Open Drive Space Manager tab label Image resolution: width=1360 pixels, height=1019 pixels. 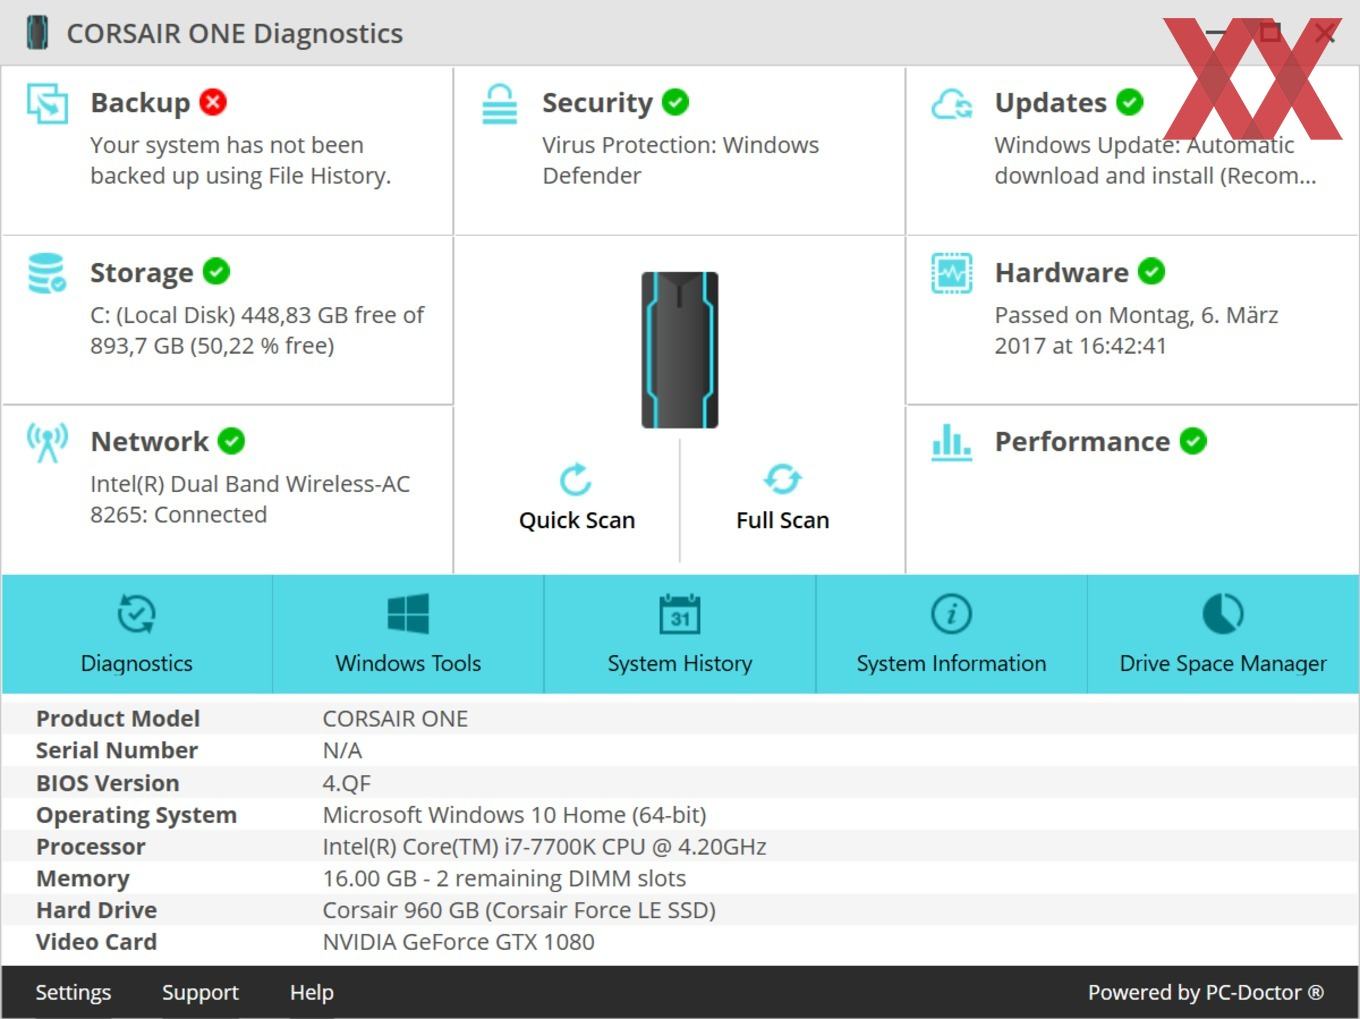1223,663
